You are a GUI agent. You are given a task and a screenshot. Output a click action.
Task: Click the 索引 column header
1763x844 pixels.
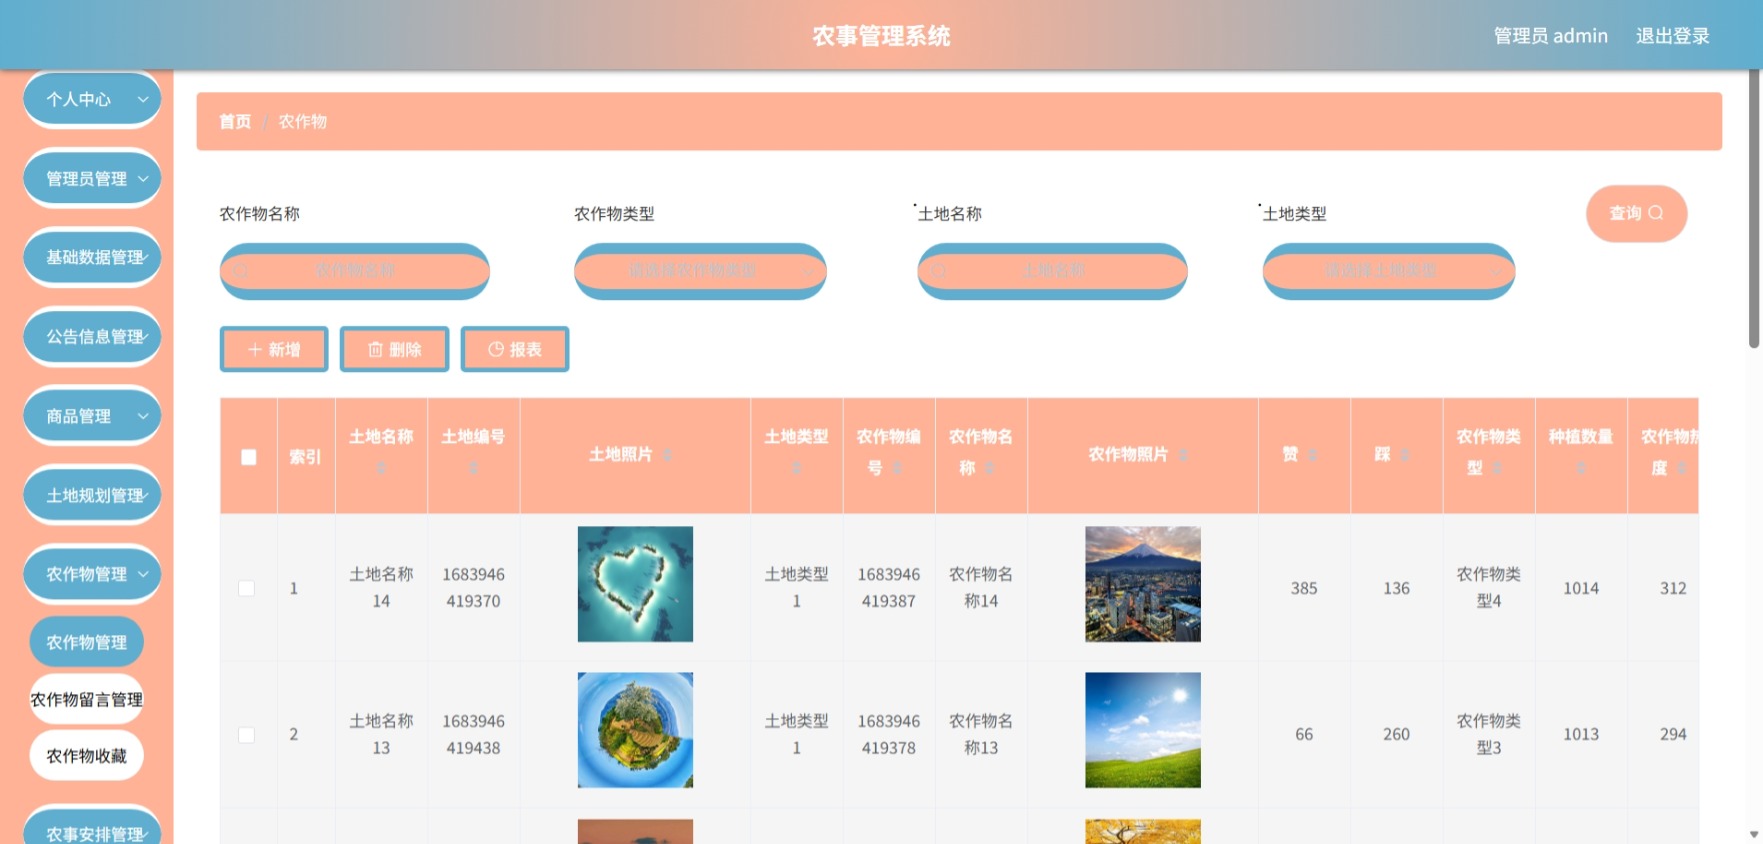coord(305,457)
